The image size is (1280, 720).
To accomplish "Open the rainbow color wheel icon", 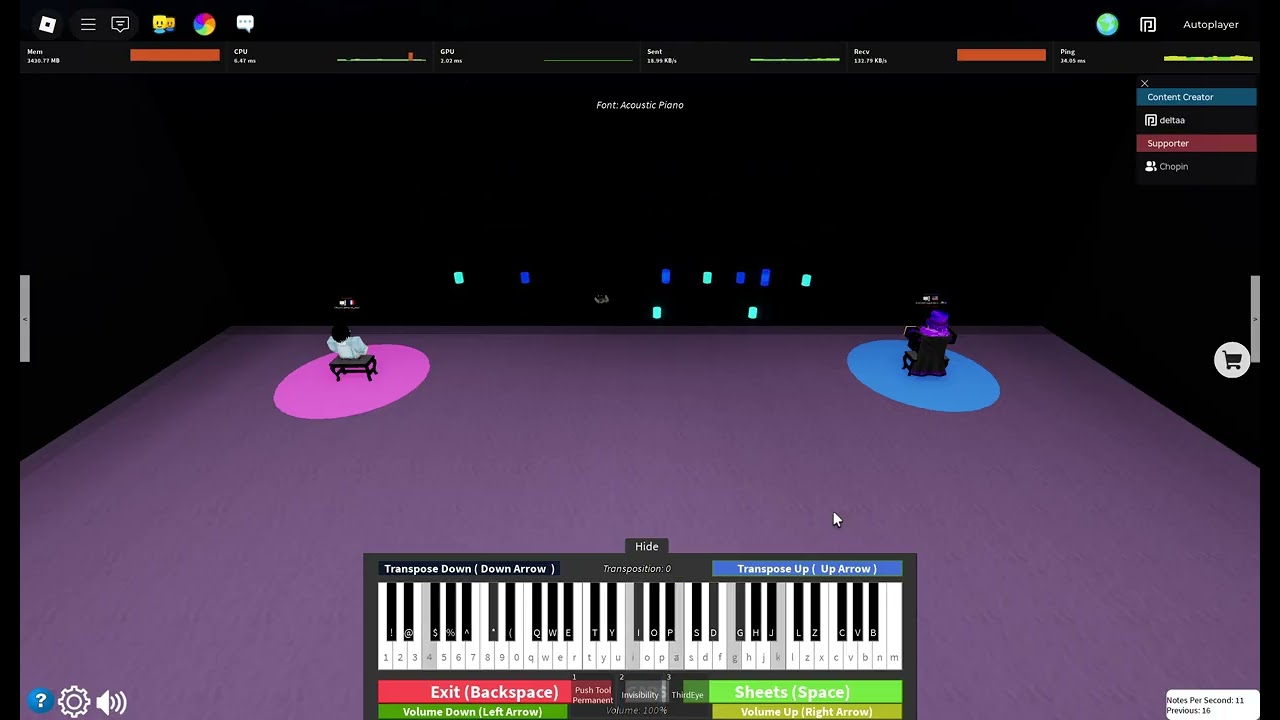I will click(204, 24).
